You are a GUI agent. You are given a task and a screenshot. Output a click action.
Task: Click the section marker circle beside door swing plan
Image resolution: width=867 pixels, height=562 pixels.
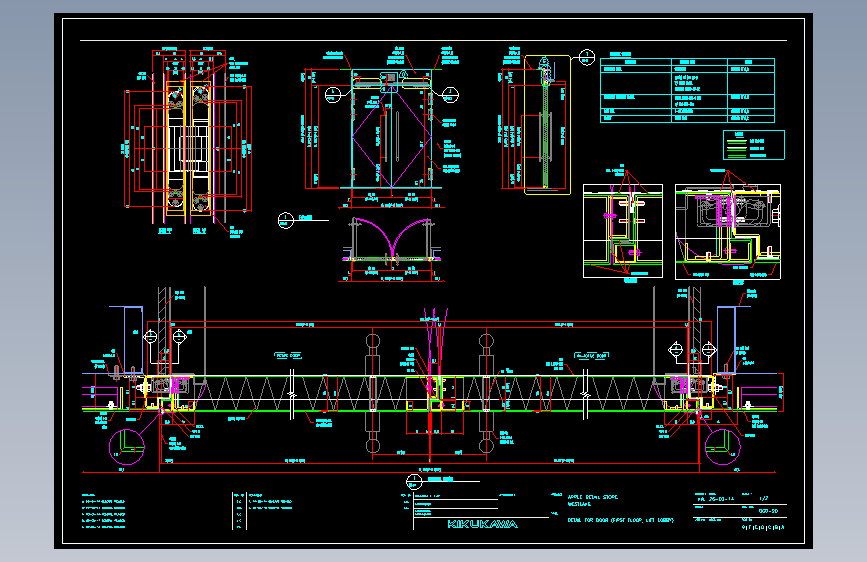[285, 221]
